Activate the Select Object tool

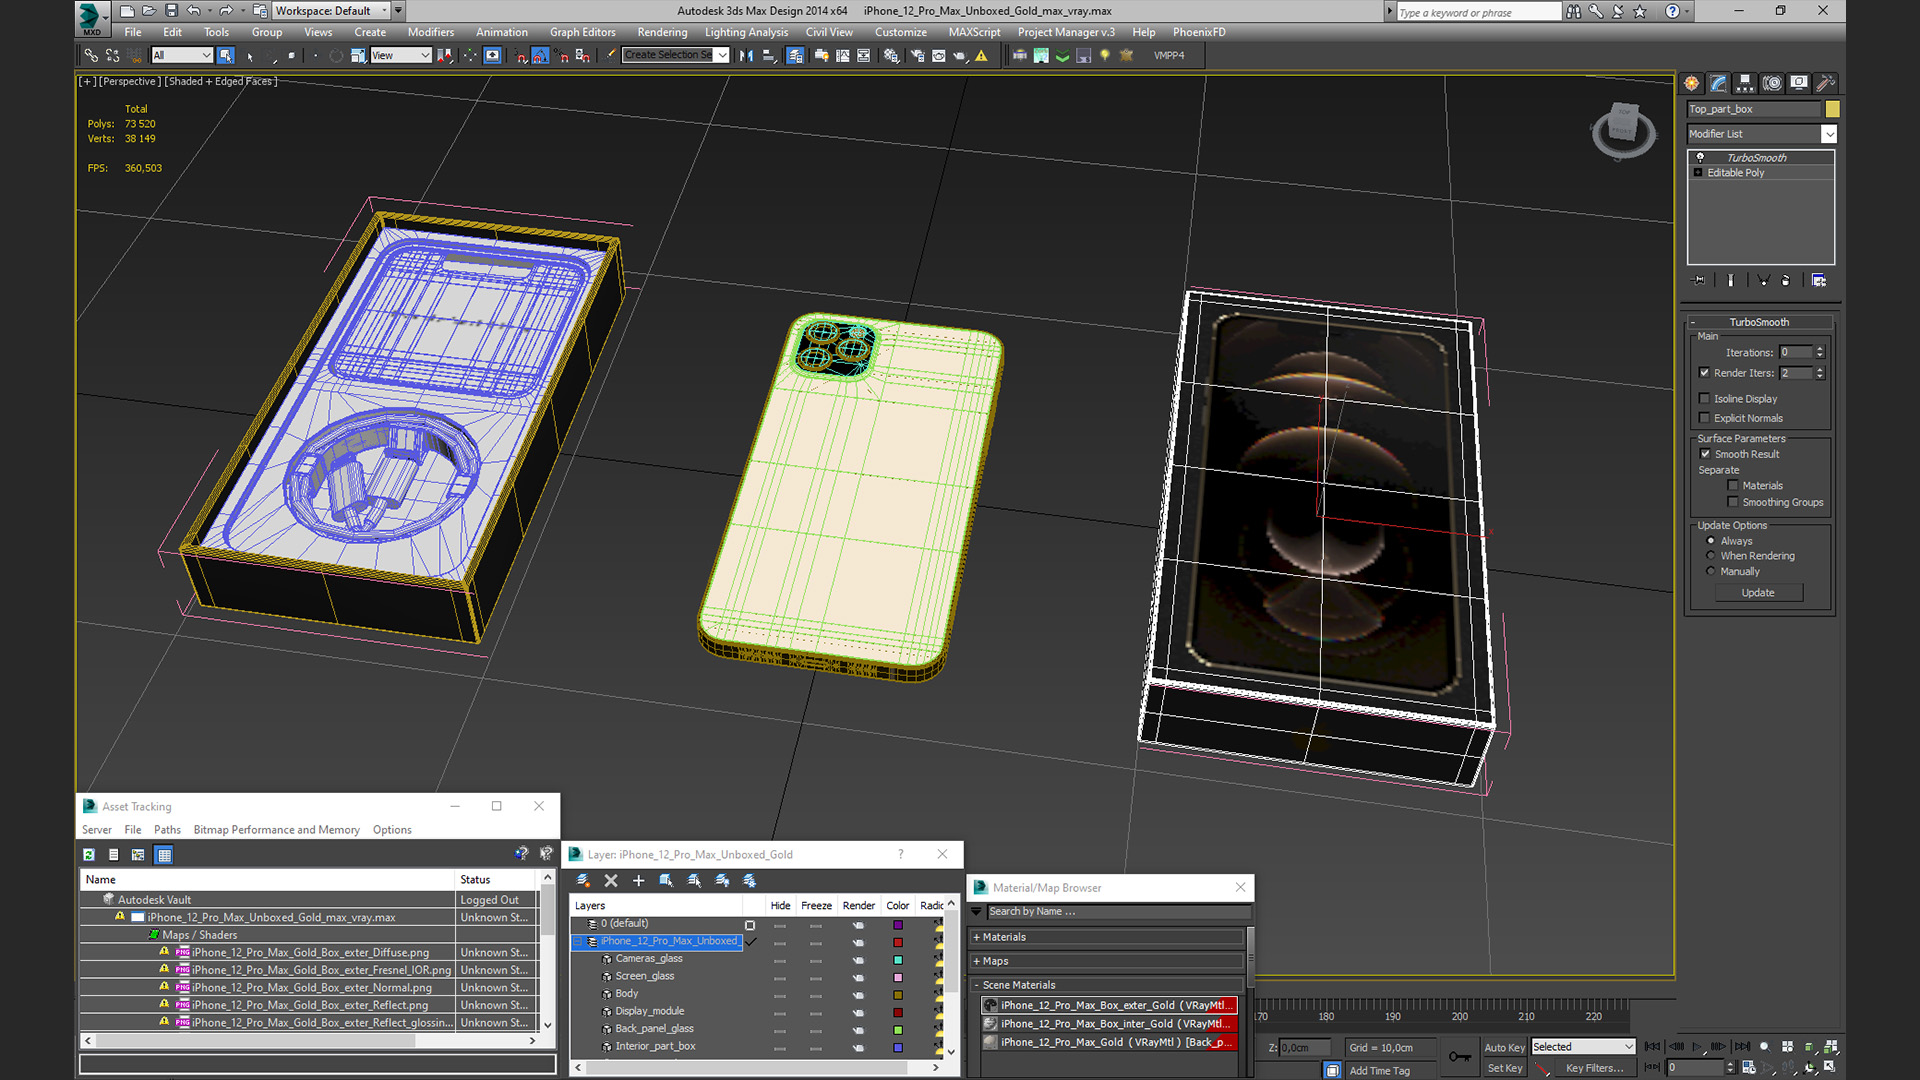(225, 56)
